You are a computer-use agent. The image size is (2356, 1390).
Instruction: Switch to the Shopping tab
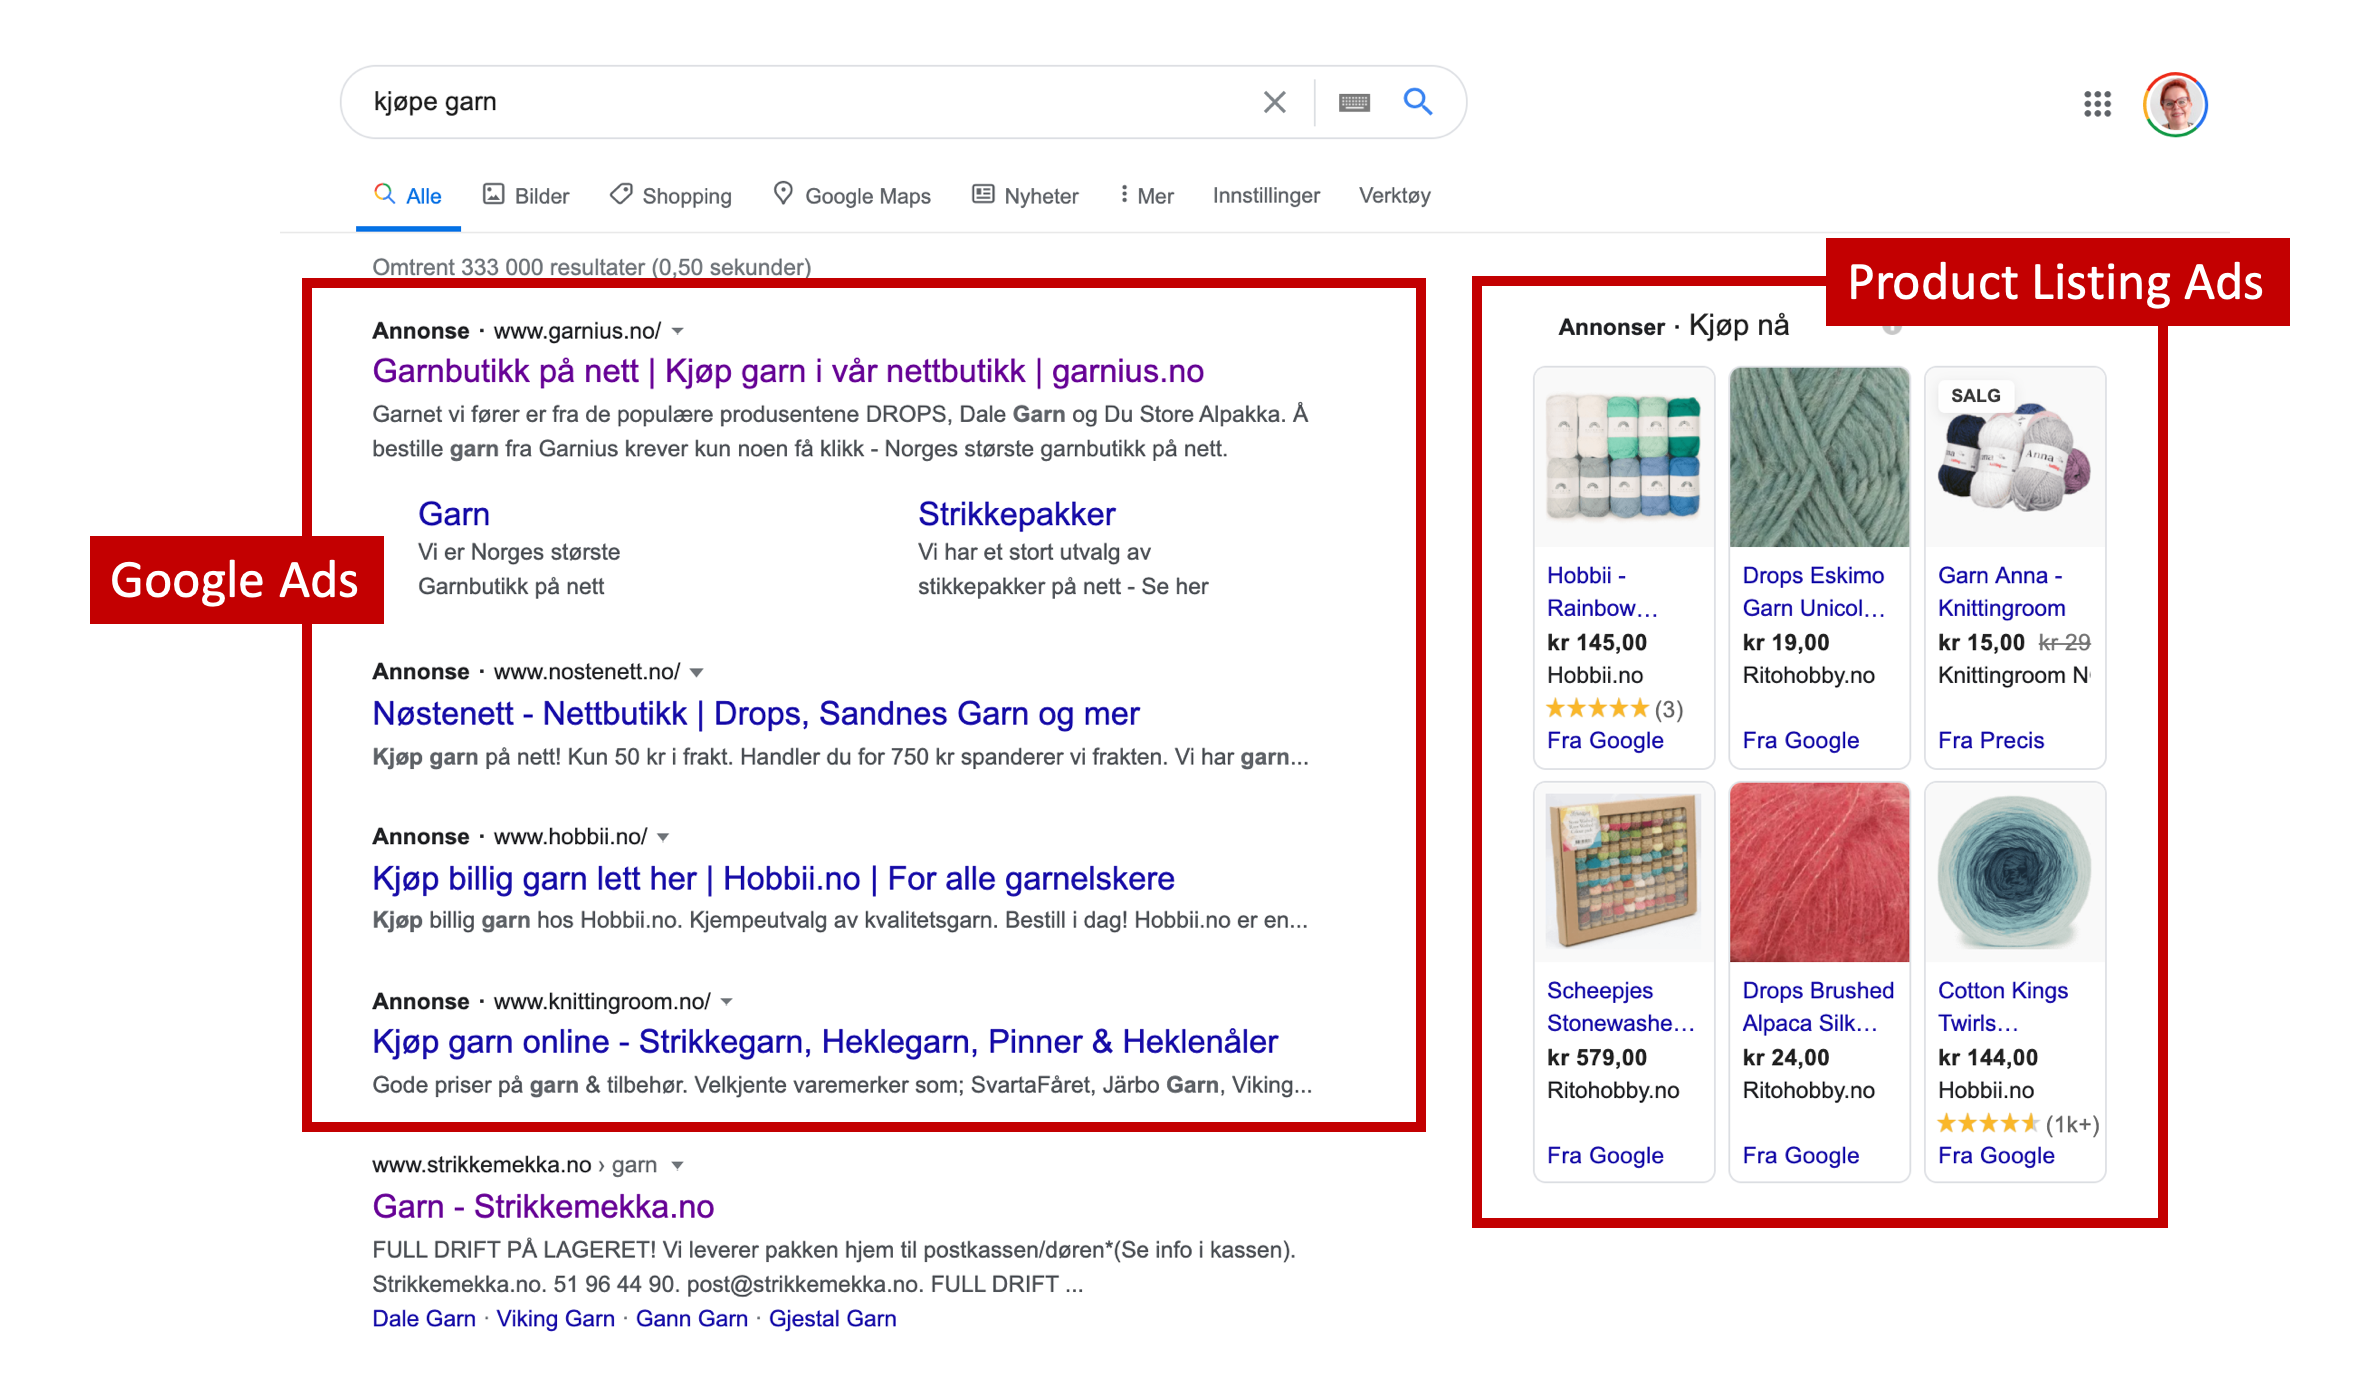pos(671,196)
